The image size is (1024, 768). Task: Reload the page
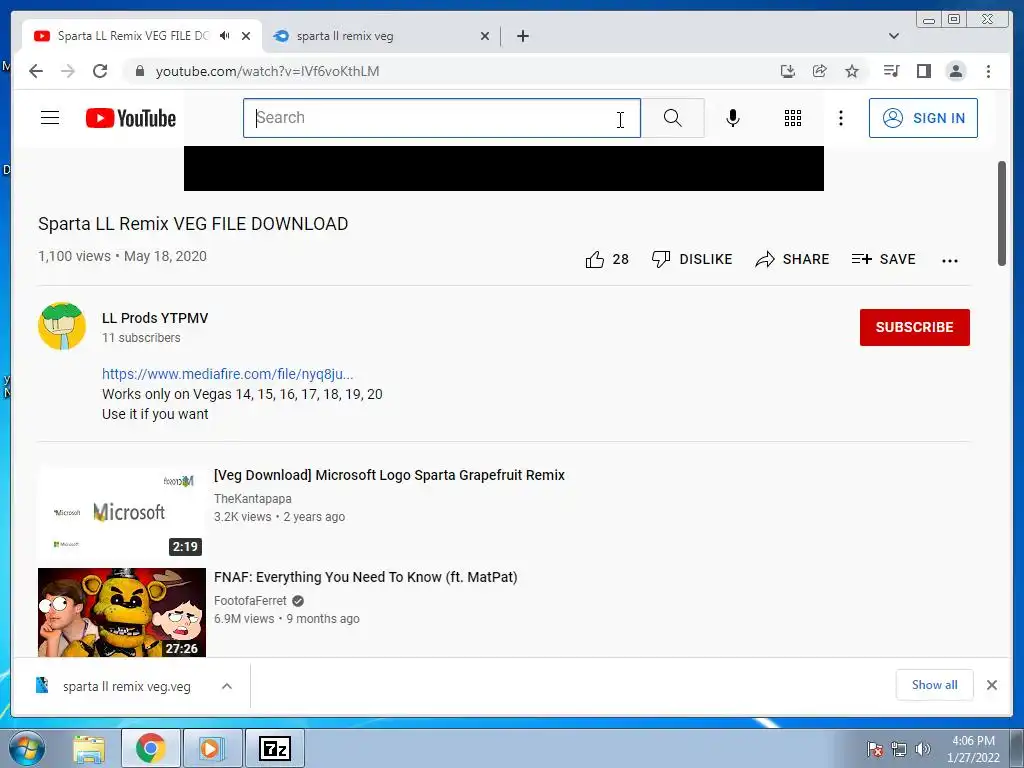tap(100, 71)
